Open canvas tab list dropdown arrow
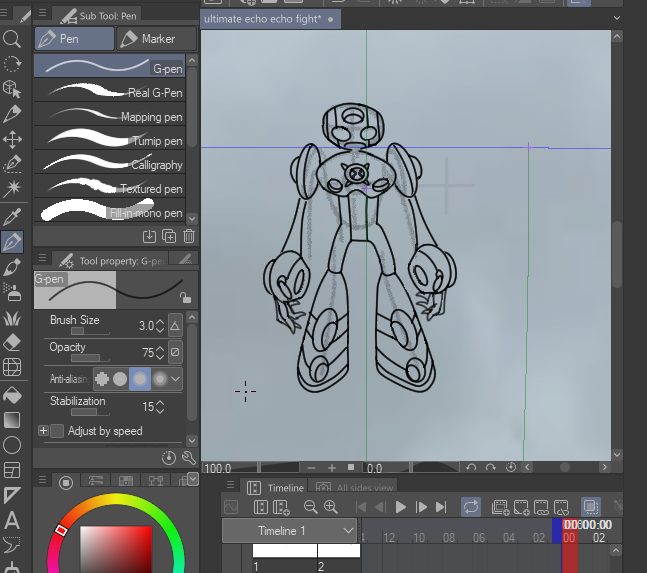 [x=616, y=18]
